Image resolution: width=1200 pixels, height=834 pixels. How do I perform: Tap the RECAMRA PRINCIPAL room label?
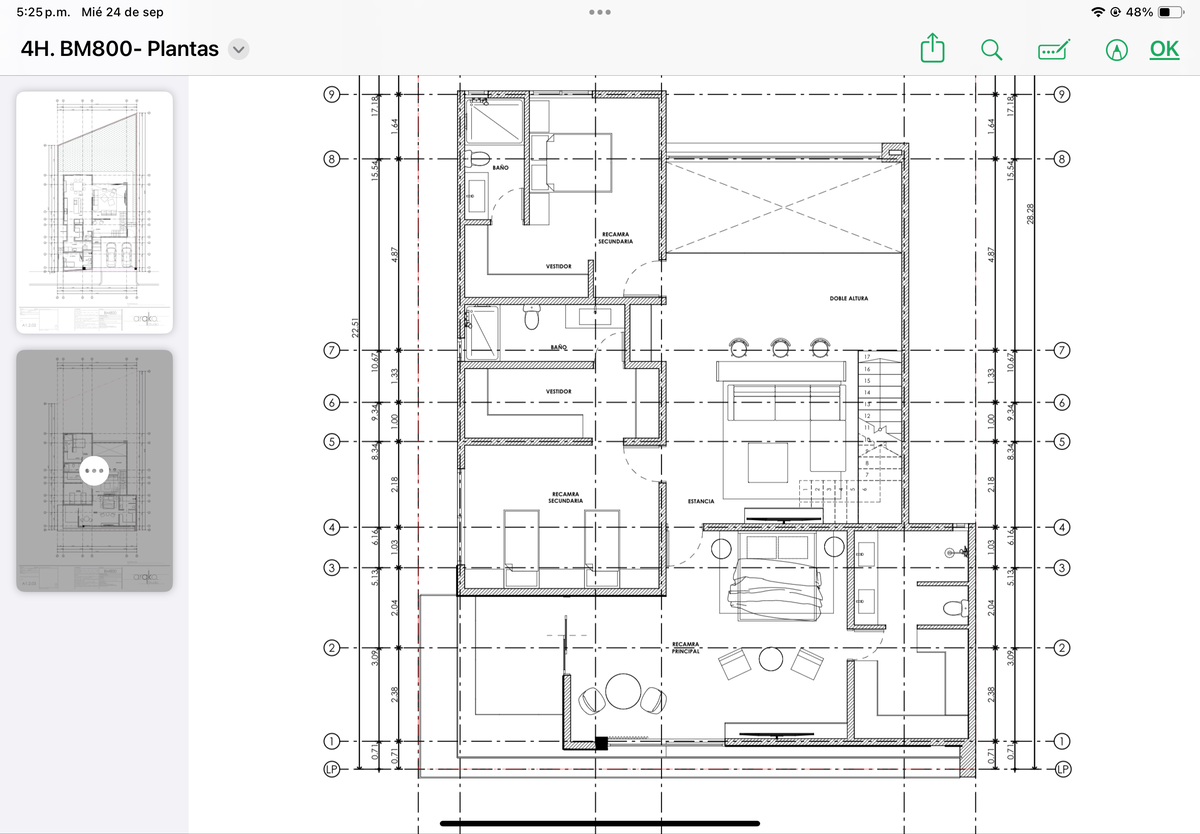[x=685, y=647]
